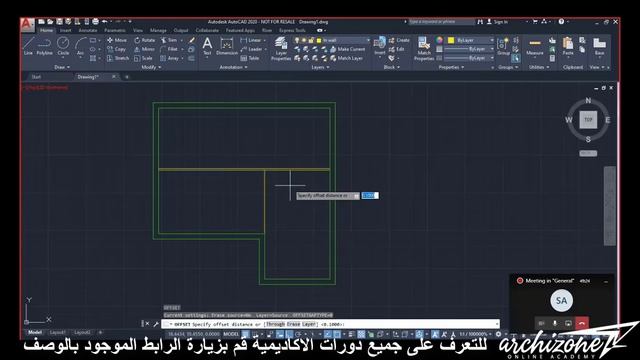Toggle layer lock icon in layer dropdown
Image resolution: width=640 pixels, height=360 pixels.
click(x=311, y=40)
